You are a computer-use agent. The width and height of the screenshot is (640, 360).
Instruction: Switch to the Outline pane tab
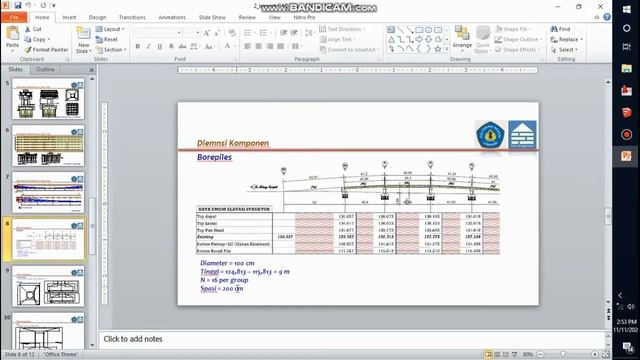[x=45, y=69]
